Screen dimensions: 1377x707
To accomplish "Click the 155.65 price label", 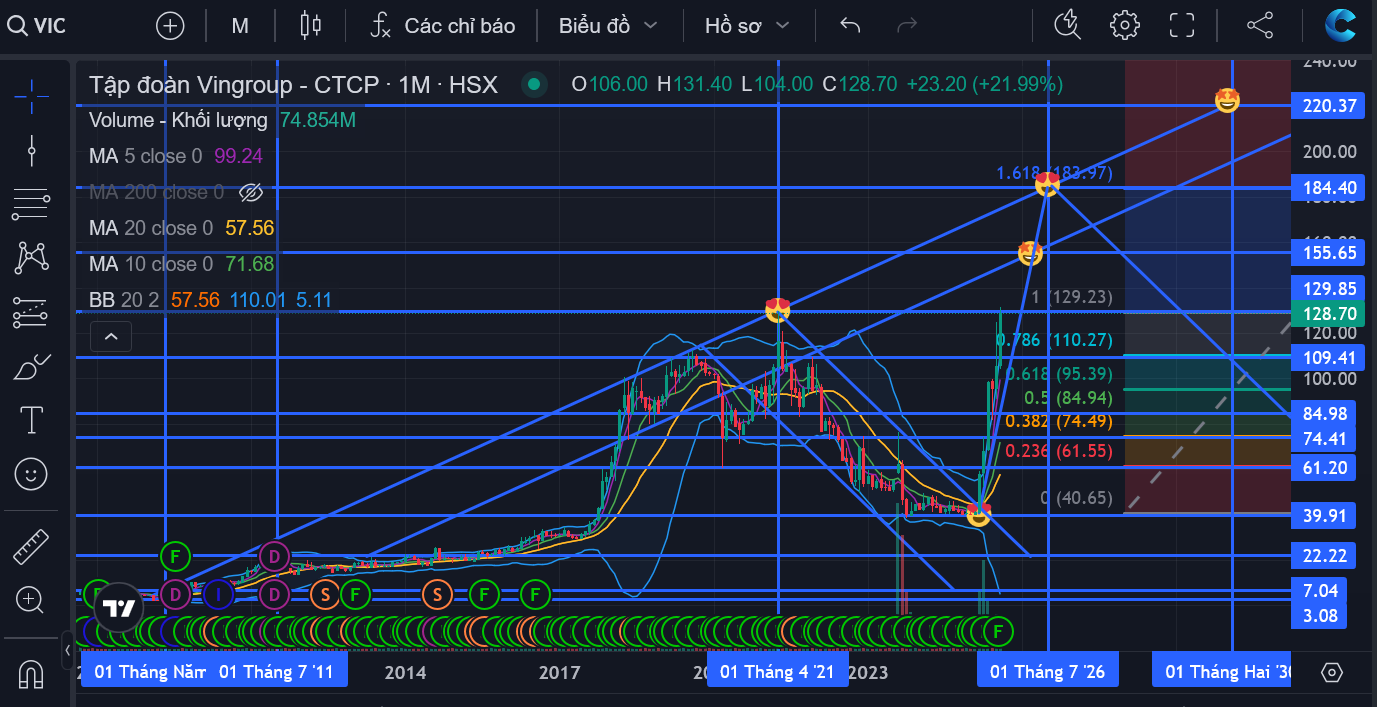I will click(x=1327, y=253).
